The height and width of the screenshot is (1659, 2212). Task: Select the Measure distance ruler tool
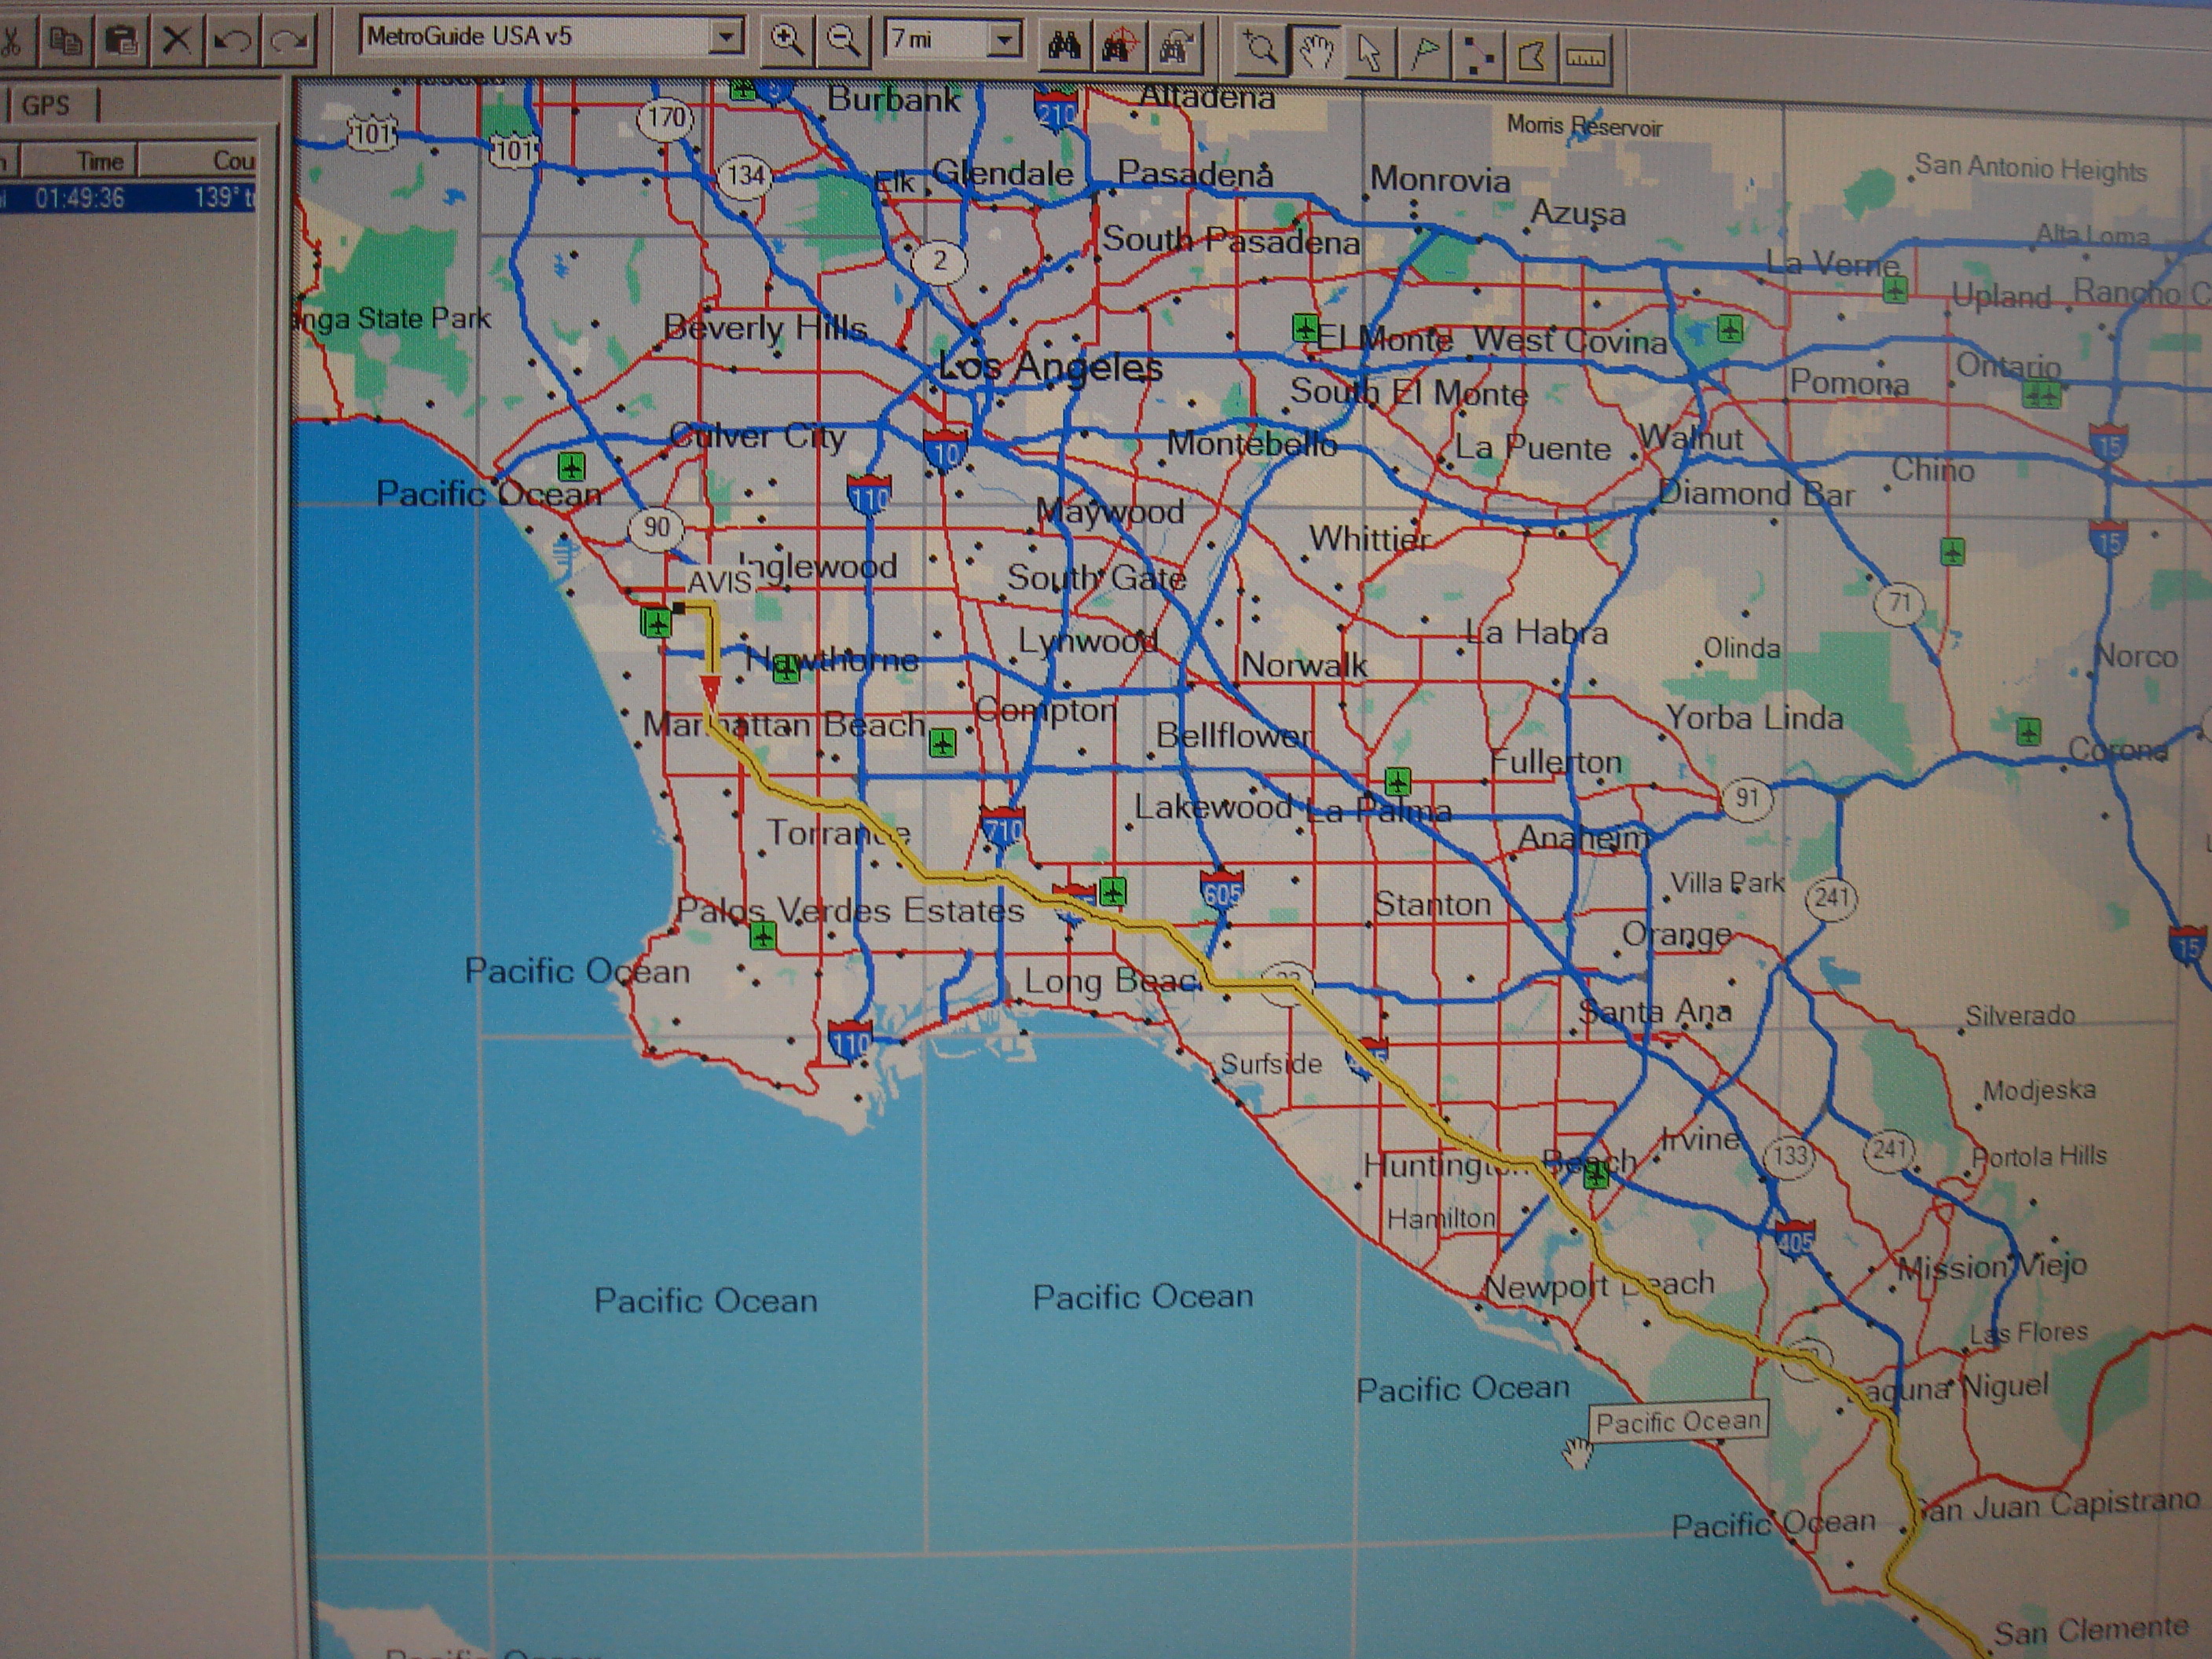click(1586, 58)
